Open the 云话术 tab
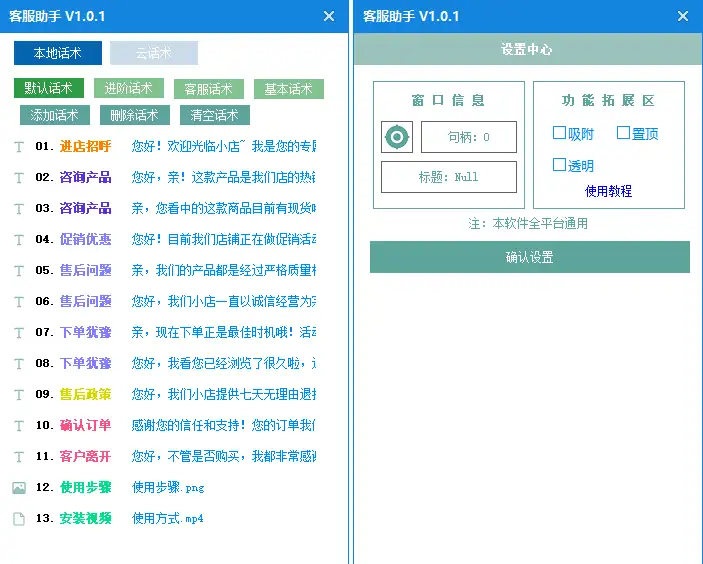The image size is (703, 564). pyautogui.click(x=154, y=53)
